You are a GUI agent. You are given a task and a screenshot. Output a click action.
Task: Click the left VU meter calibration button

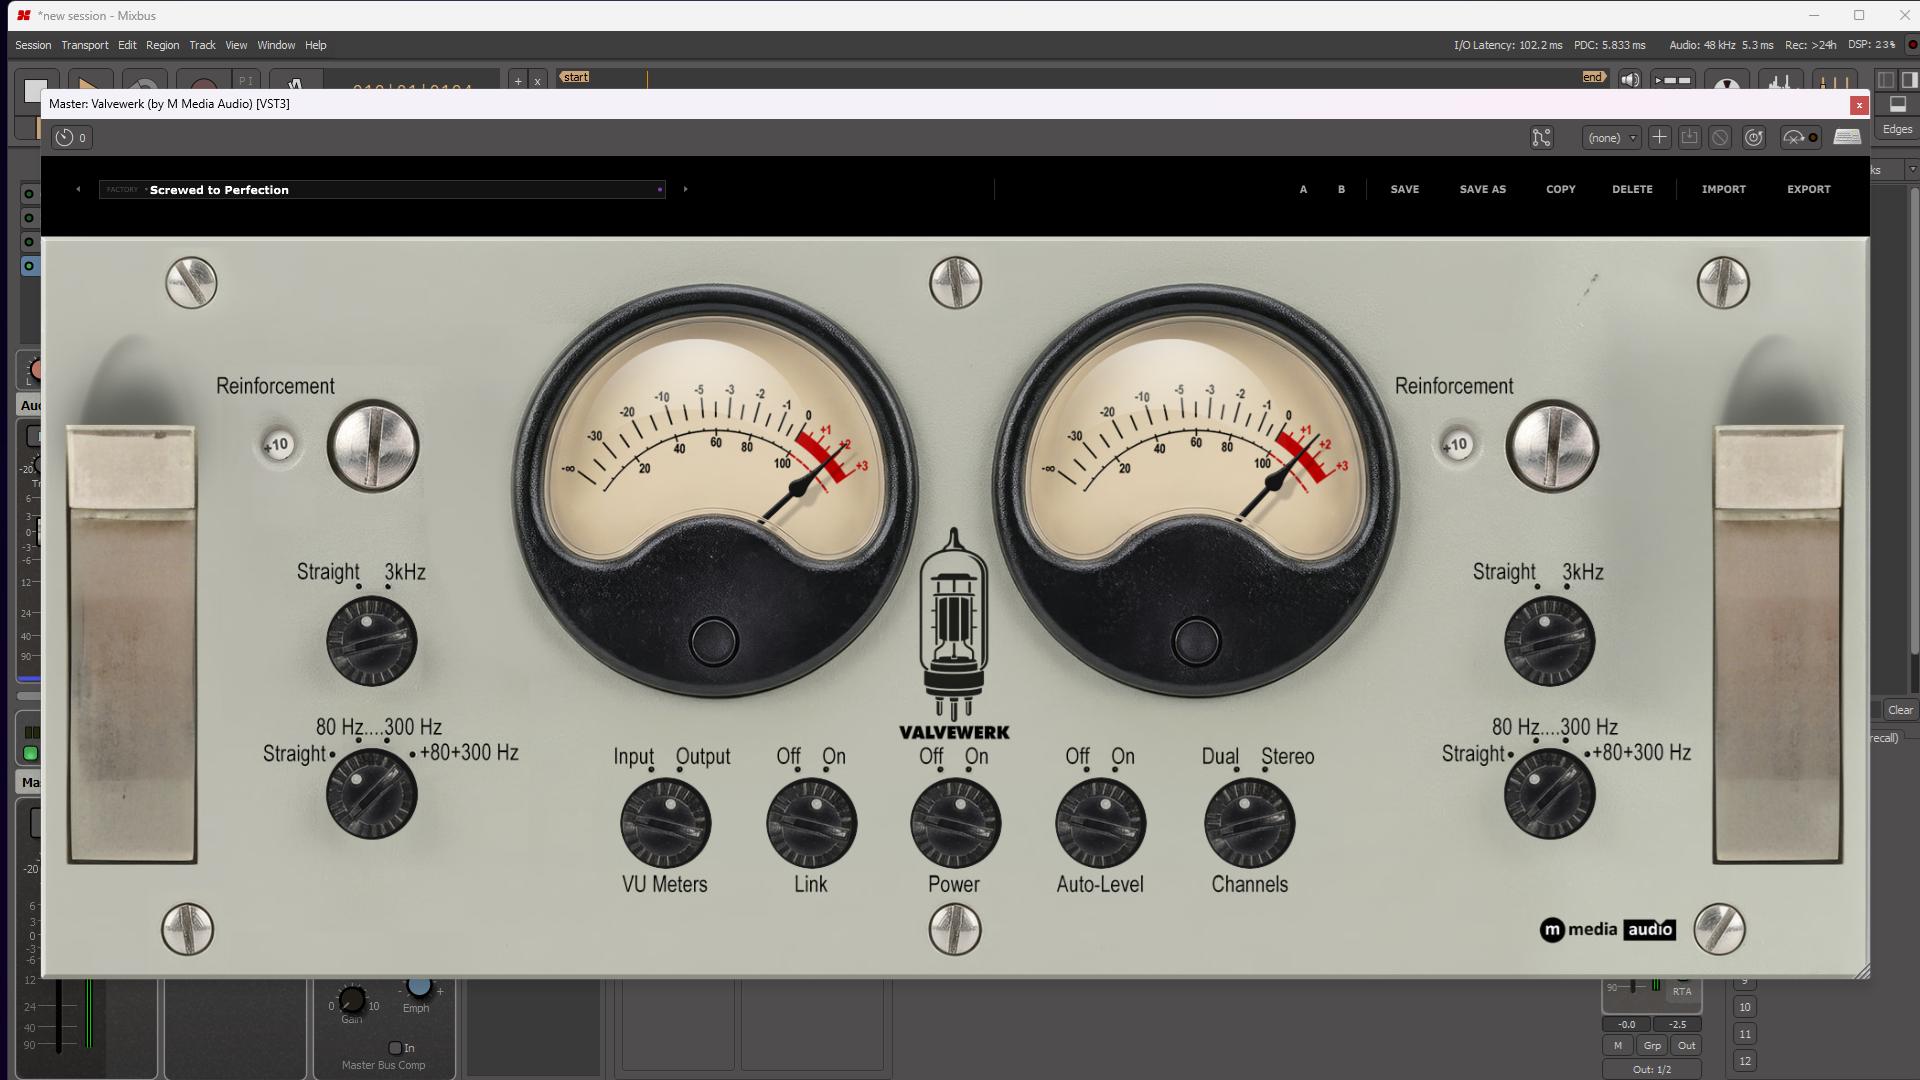pos(714,642)
